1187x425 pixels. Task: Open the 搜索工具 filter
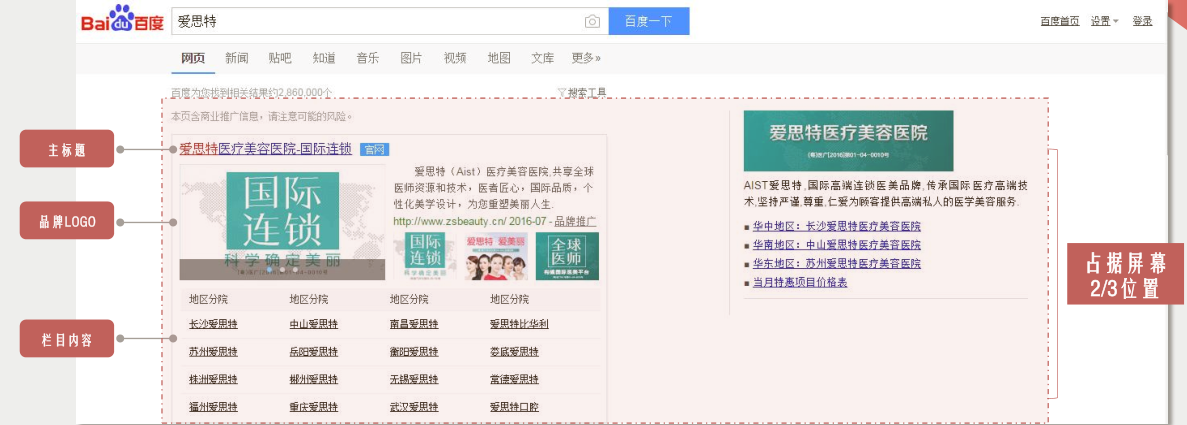(x=581, y=93)
